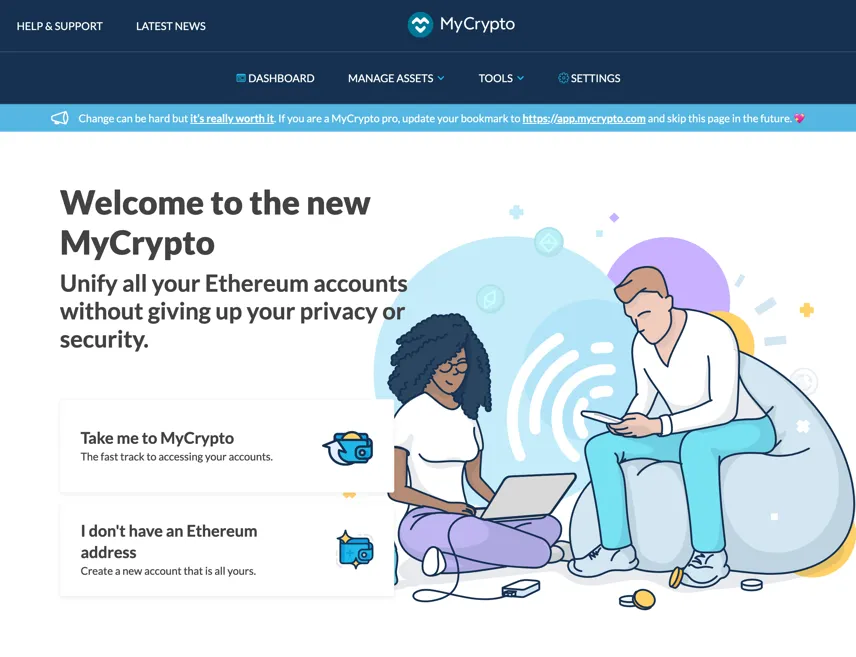The image size is (856, 657).
Task: Click the sparkle wallet icon for new address
Action: point(355,550)
